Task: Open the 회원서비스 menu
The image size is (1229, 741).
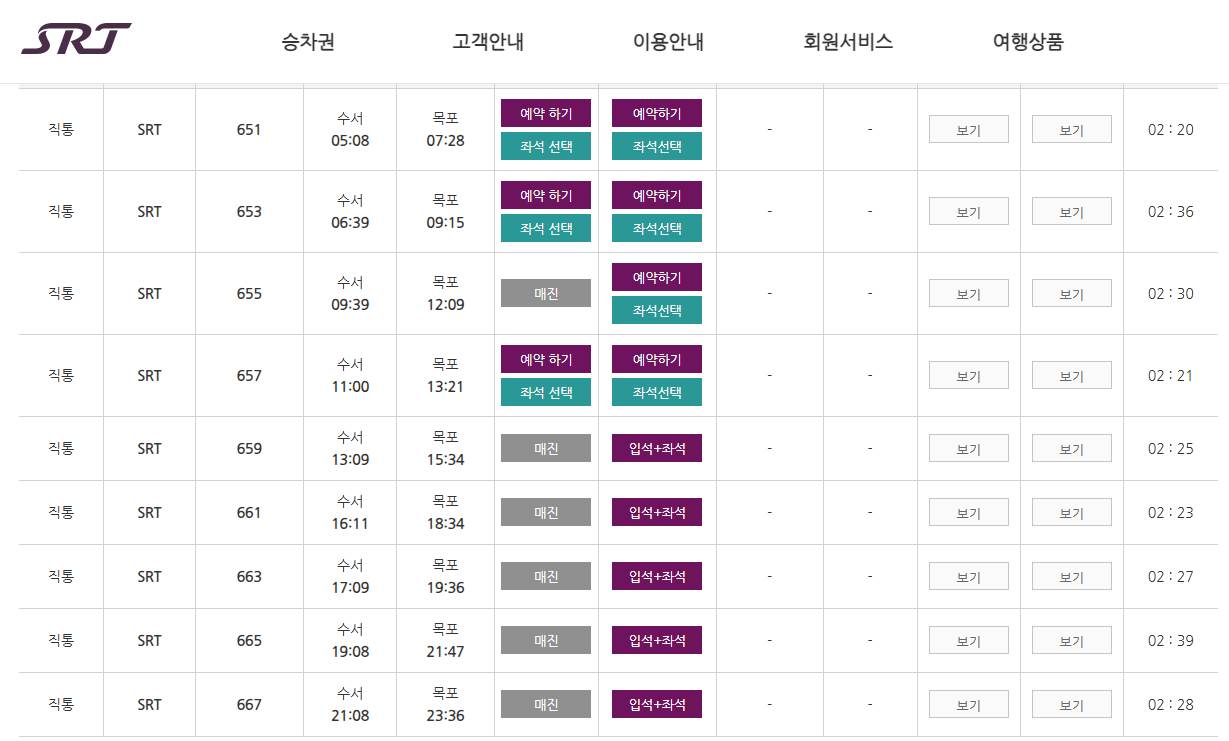Action: [848, 42]
